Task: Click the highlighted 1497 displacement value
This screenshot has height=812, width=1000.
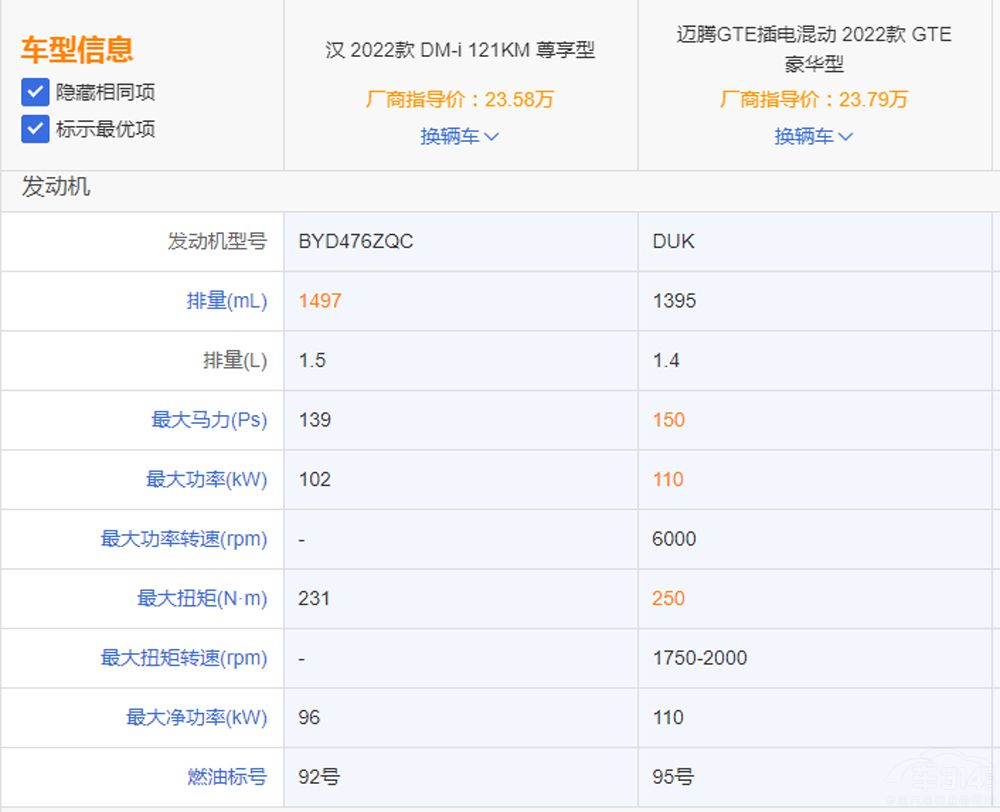Action: (x=320, y=301)
